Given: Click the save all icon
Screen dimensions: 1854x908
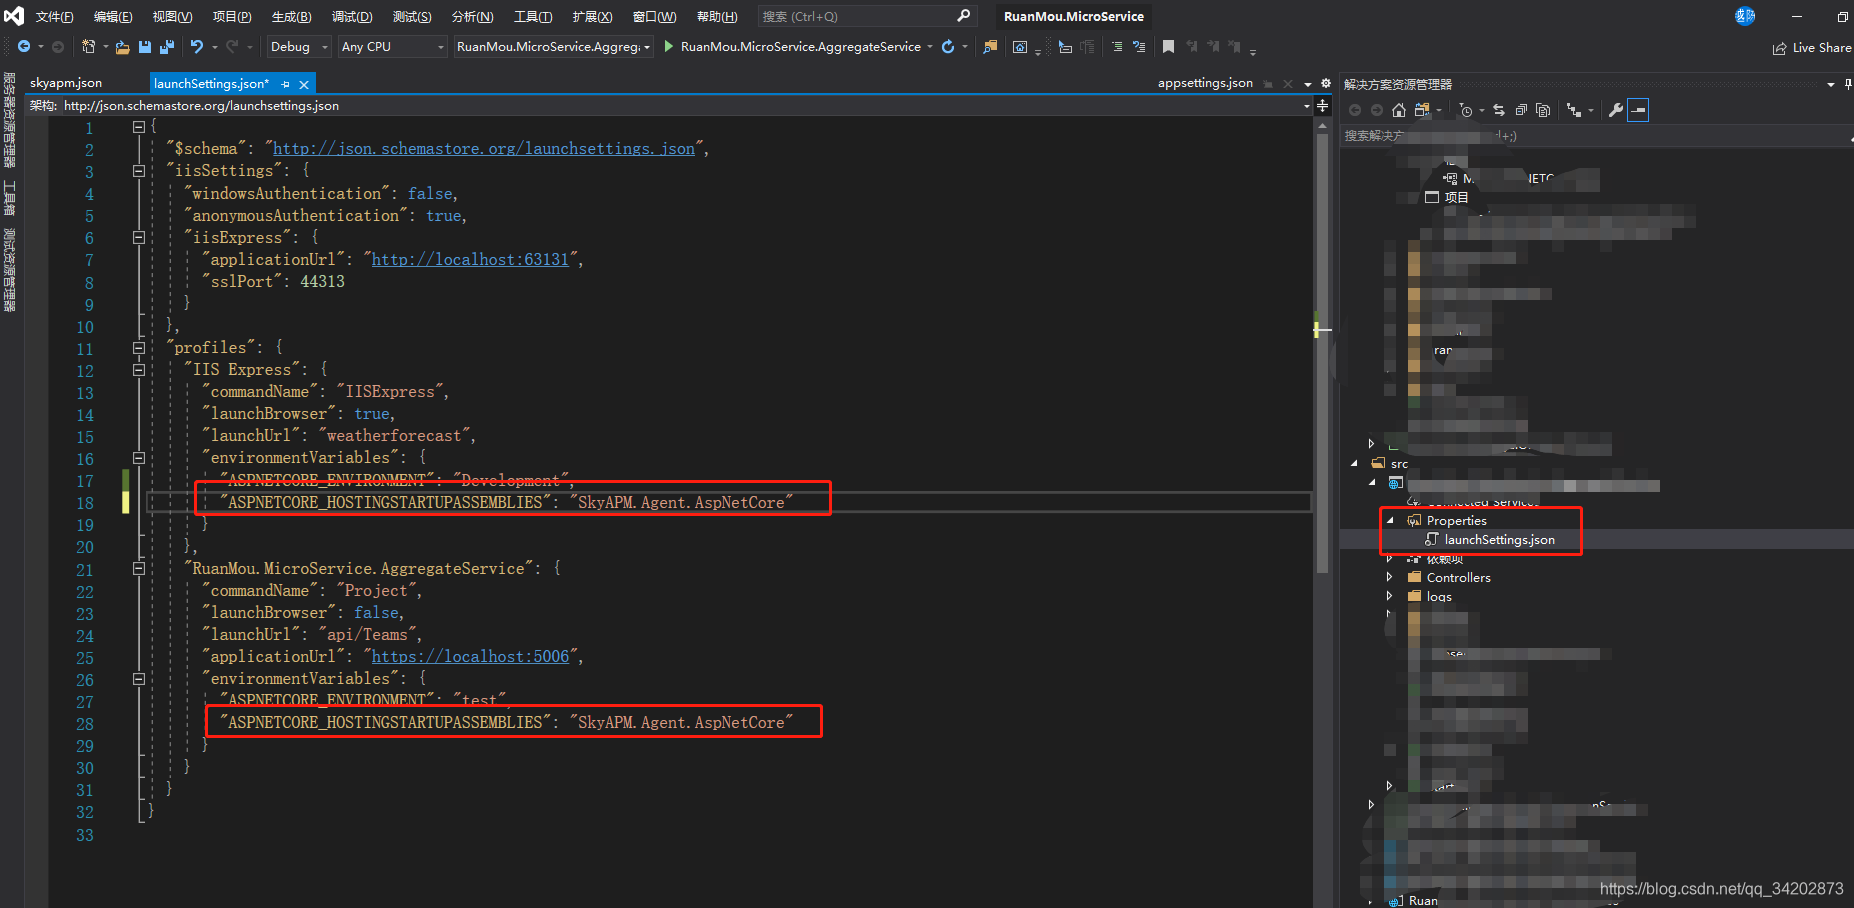Looking at the screenshot, I should 166,47.
